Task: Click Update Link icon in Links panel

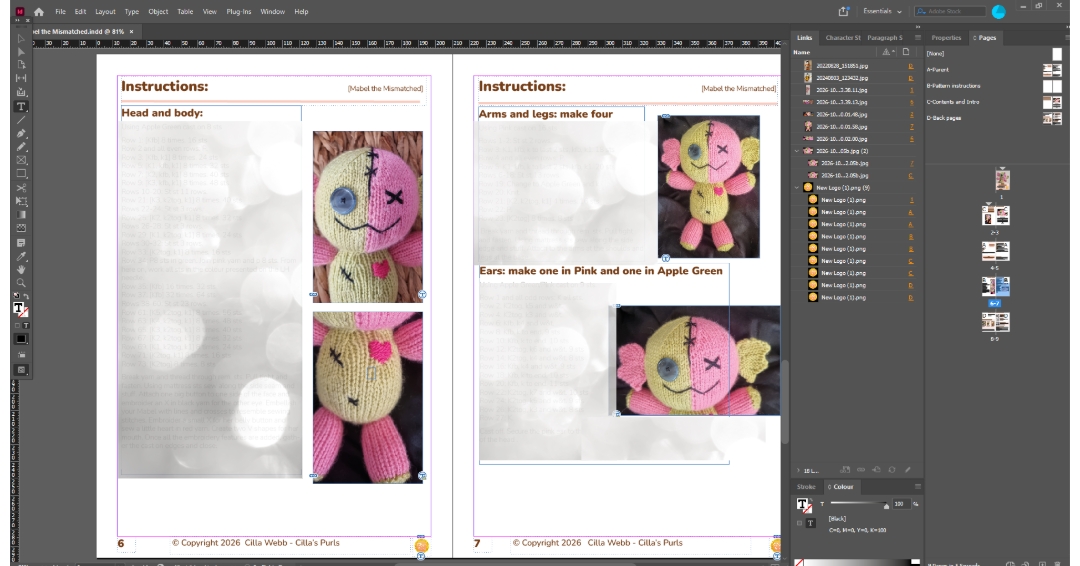Action: [x=892, y=470]
